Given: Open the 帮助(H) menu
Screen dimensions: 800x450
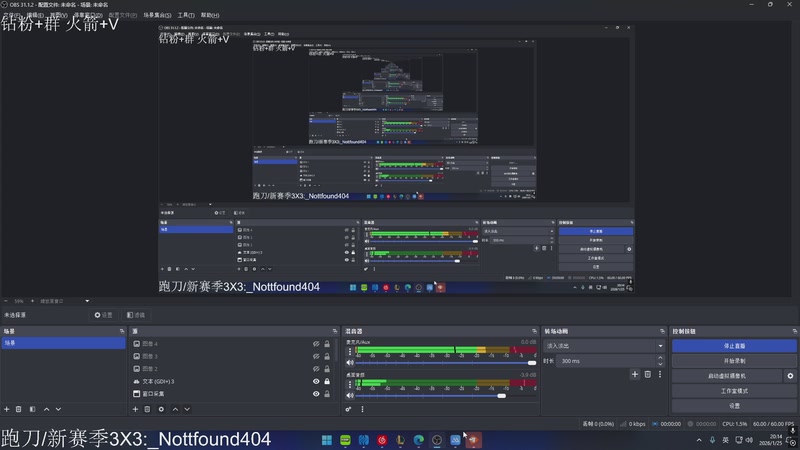Looking at the screenshot, I should [210, 15].
